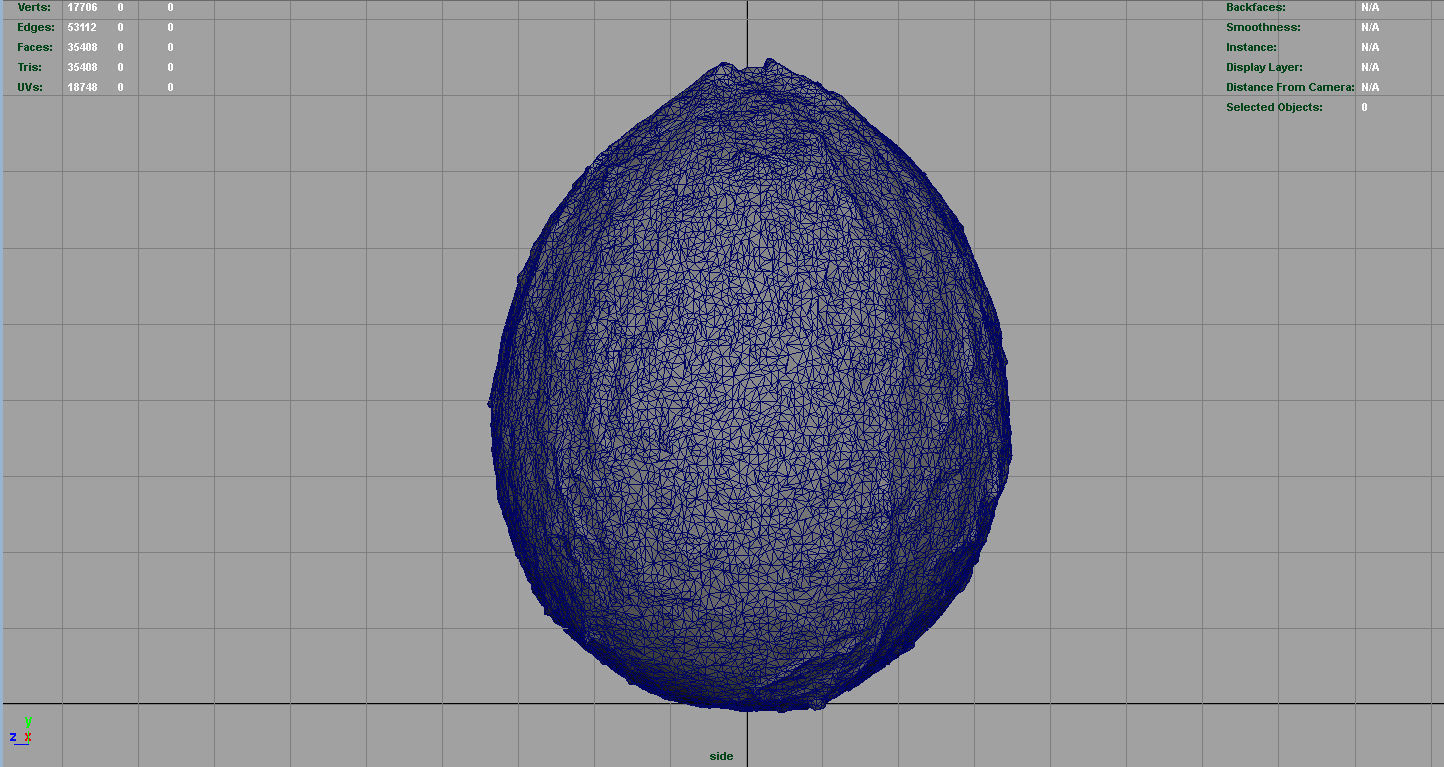Click the Faces: label in the HUD
Viewport: 1444px width, 767px height.
[x=35, y=47]
